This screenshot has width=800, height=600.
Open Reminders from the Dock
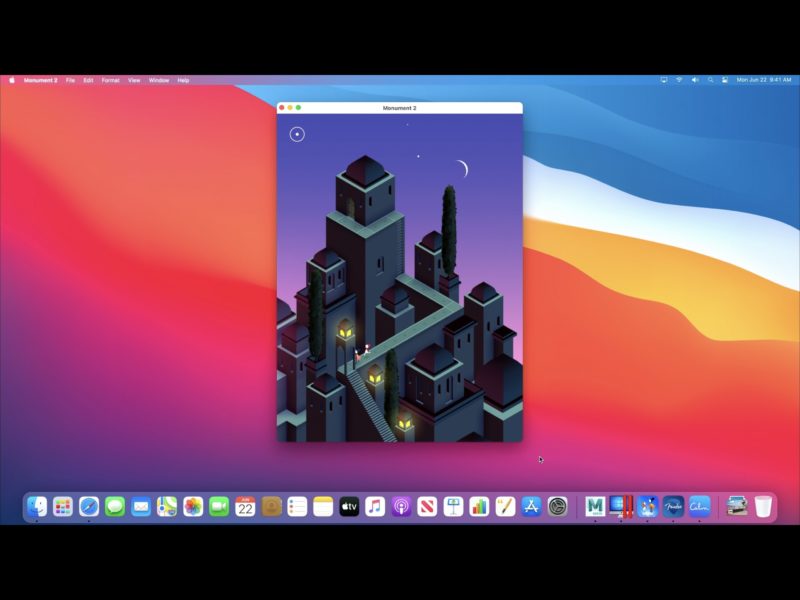pos(297,507)
